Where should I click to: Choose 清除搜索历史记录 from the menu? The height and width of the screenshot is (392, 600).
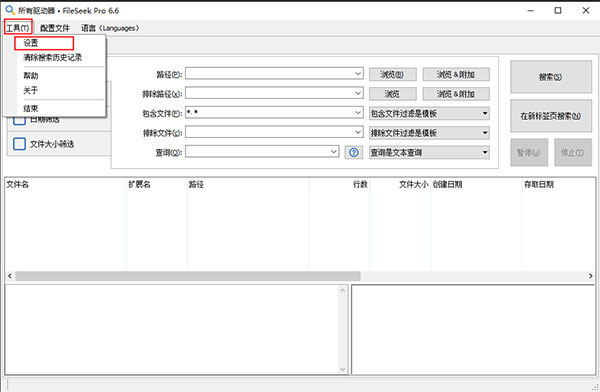(x=53, y=57)
